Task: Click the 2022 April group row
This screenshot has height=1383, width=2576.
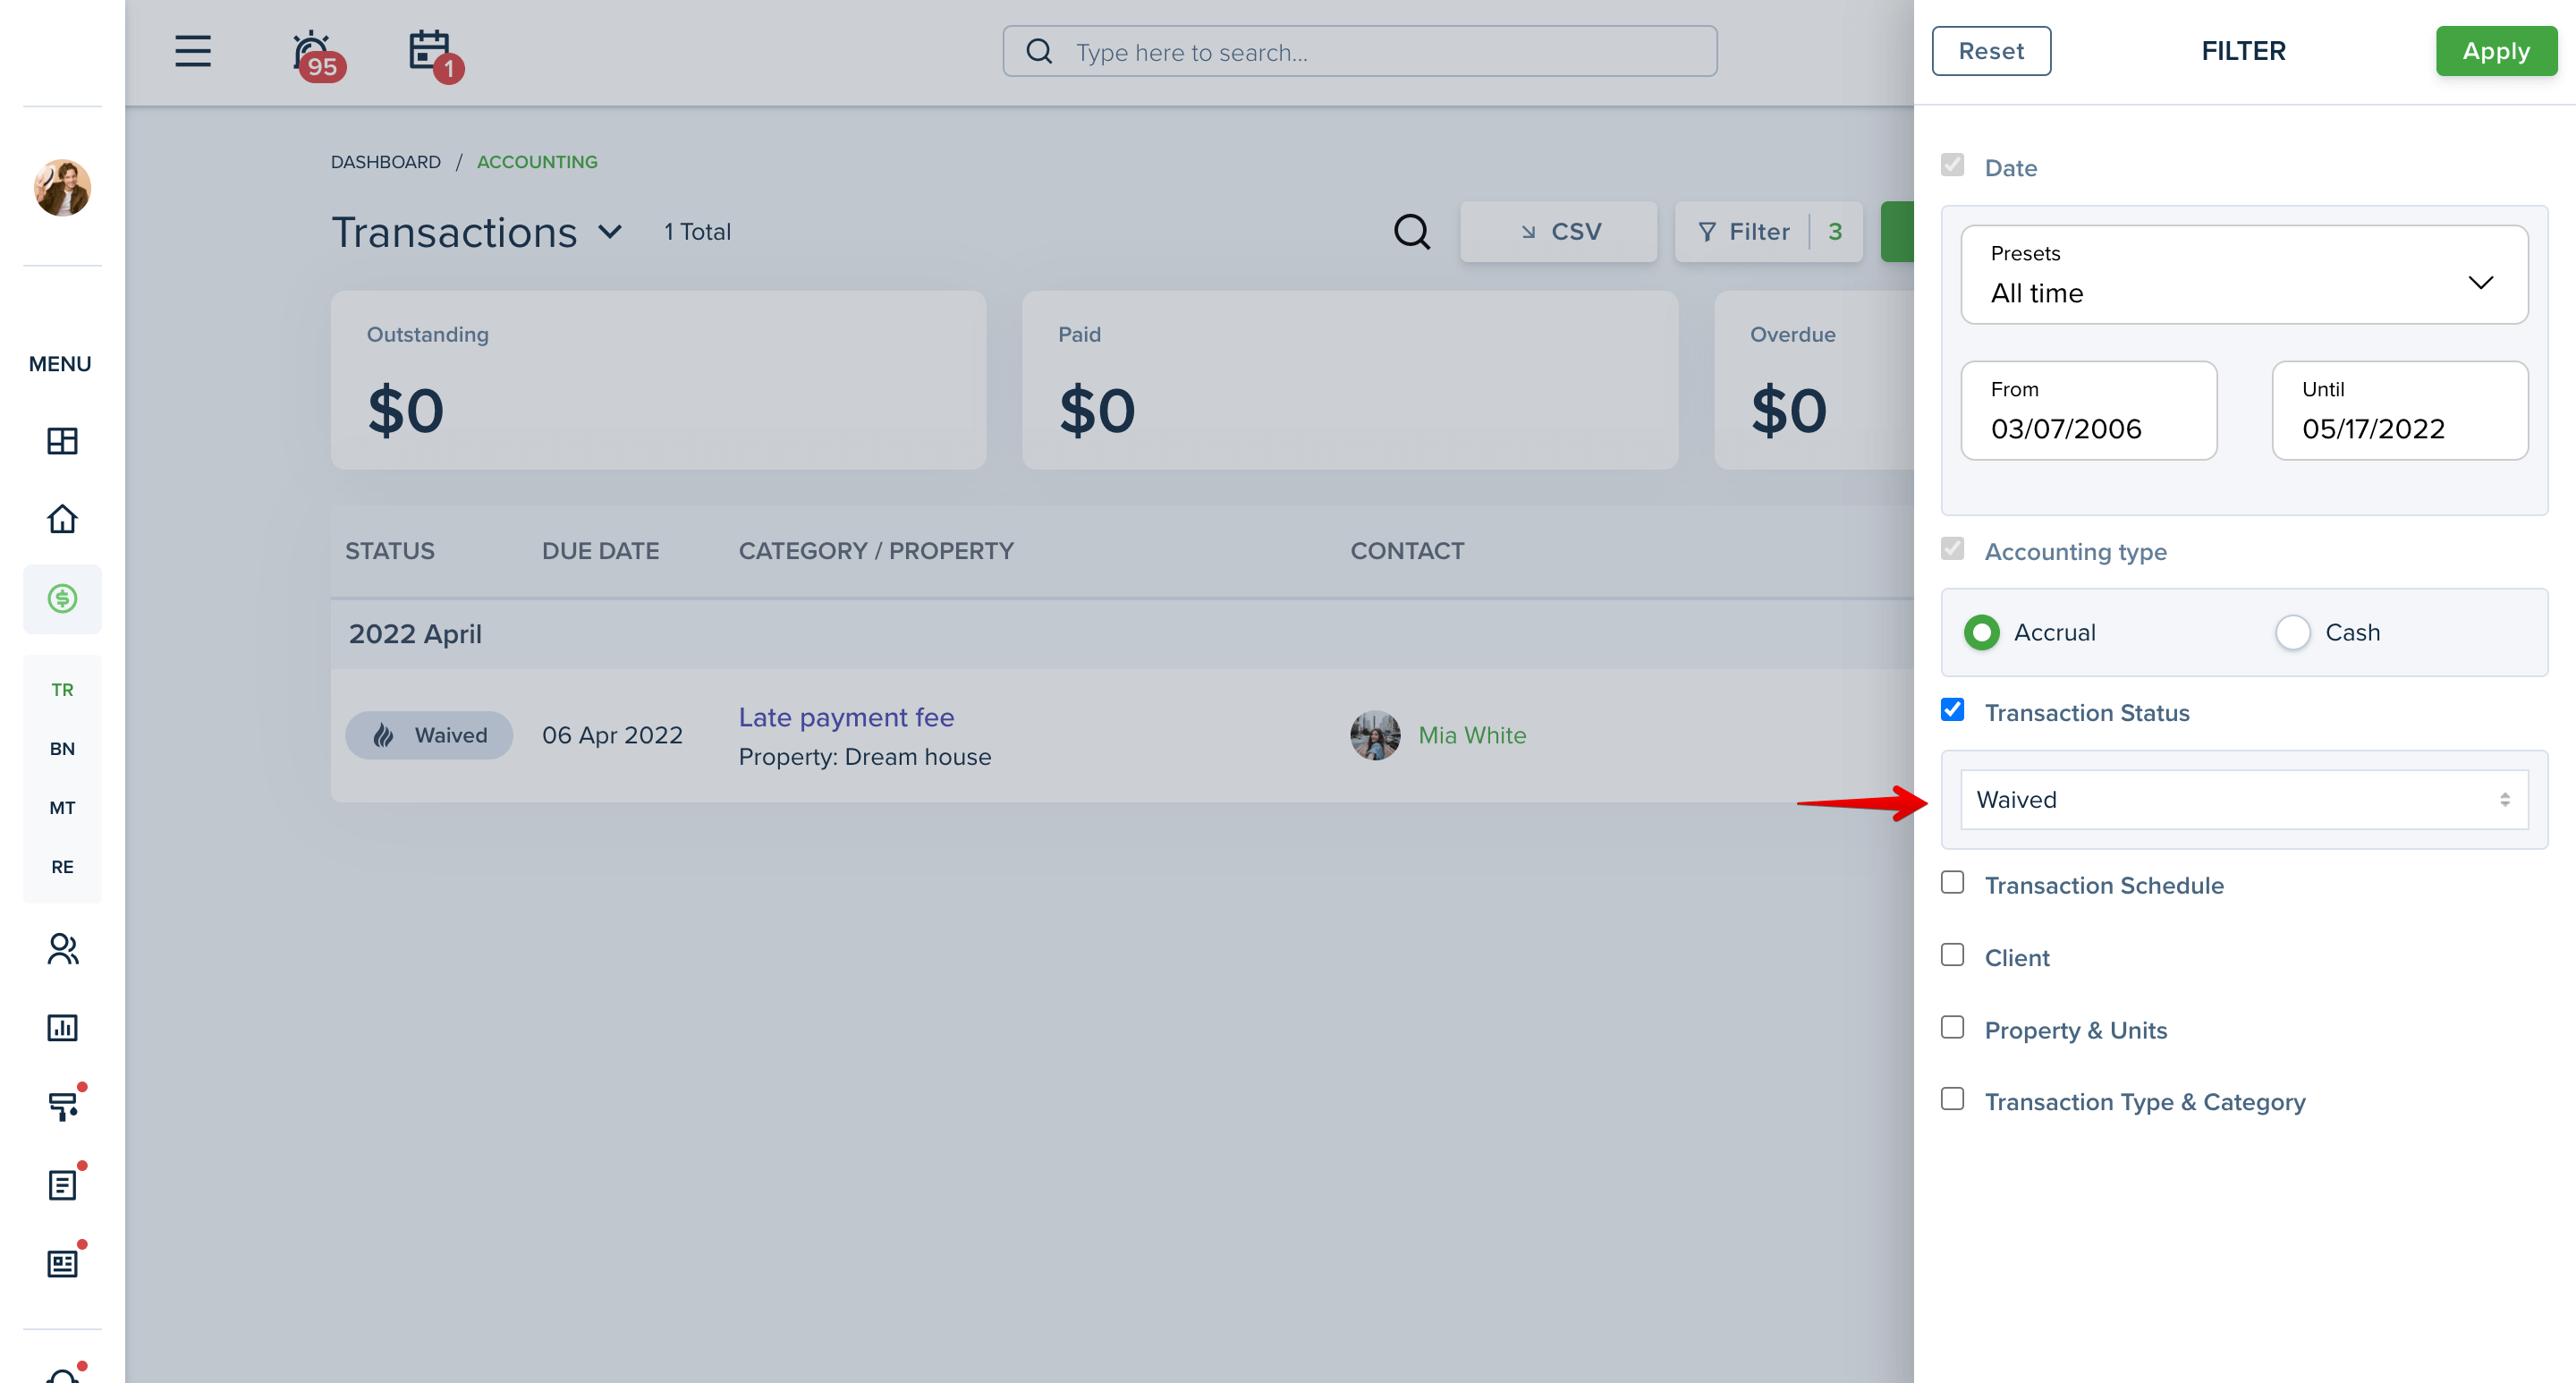Action: (1121, 634)
